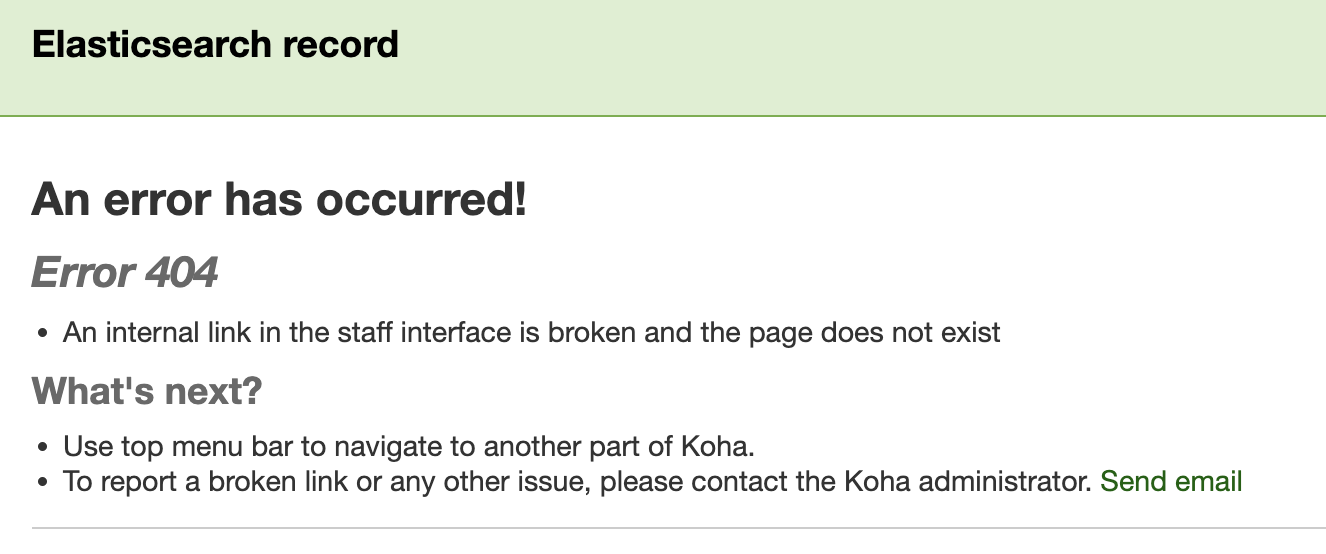Click the bullet before An internal link
This screenshot has height=554, width=1326.
click(43, 333)
